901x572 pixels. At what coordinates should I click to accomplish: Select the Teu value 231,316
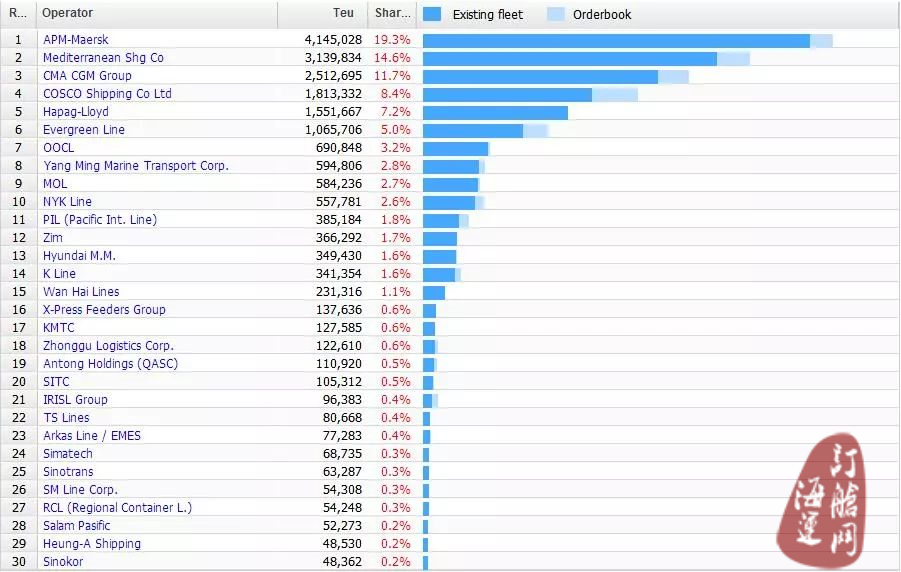339,292
